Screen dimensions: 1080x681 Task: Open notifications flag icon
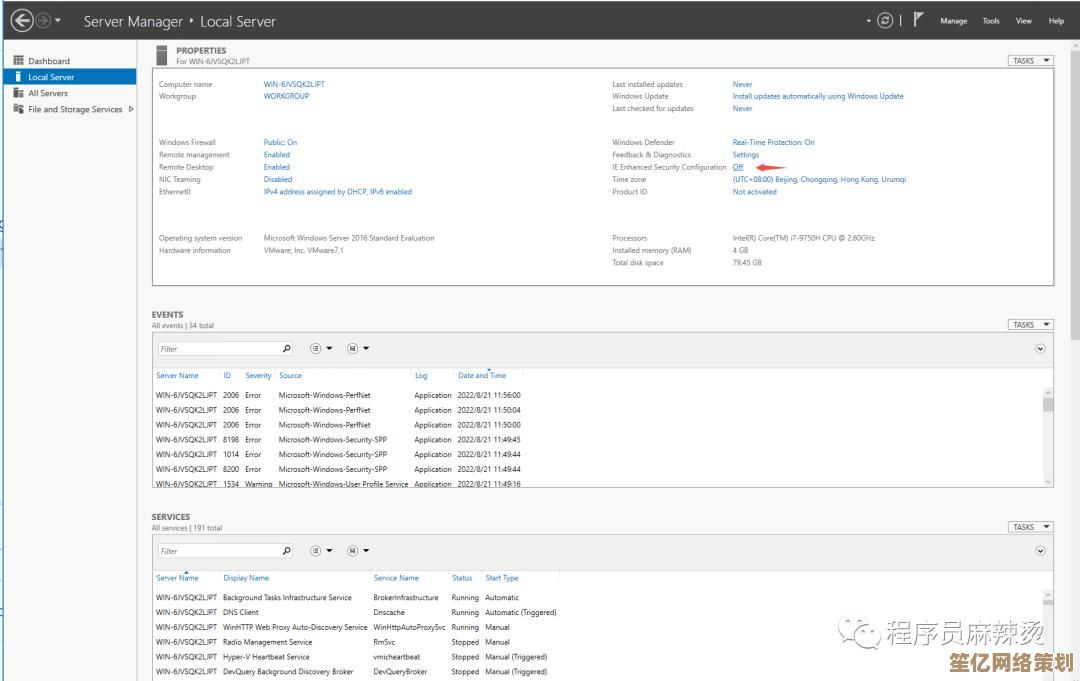click(918, 20)
